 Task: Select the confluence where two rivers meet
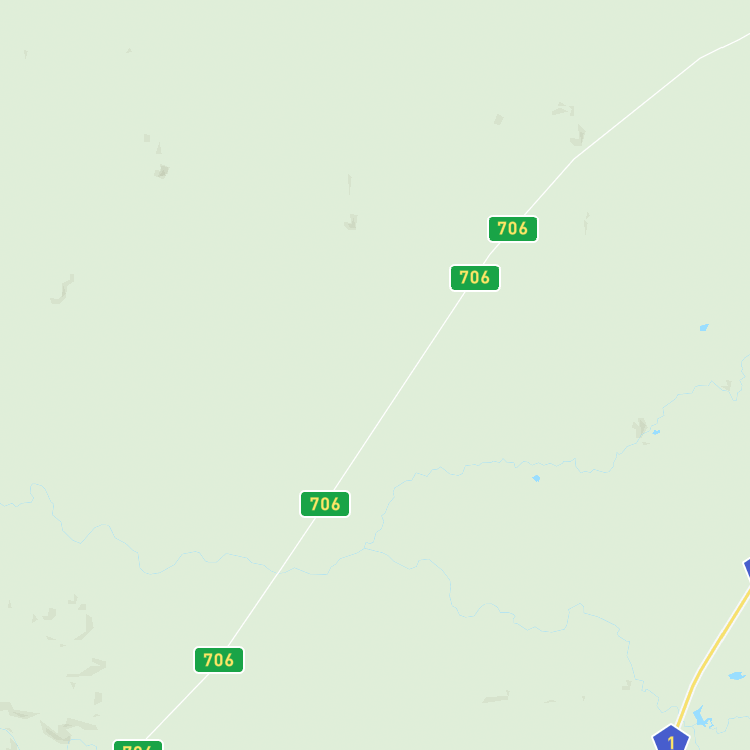(x=365, y=547)
